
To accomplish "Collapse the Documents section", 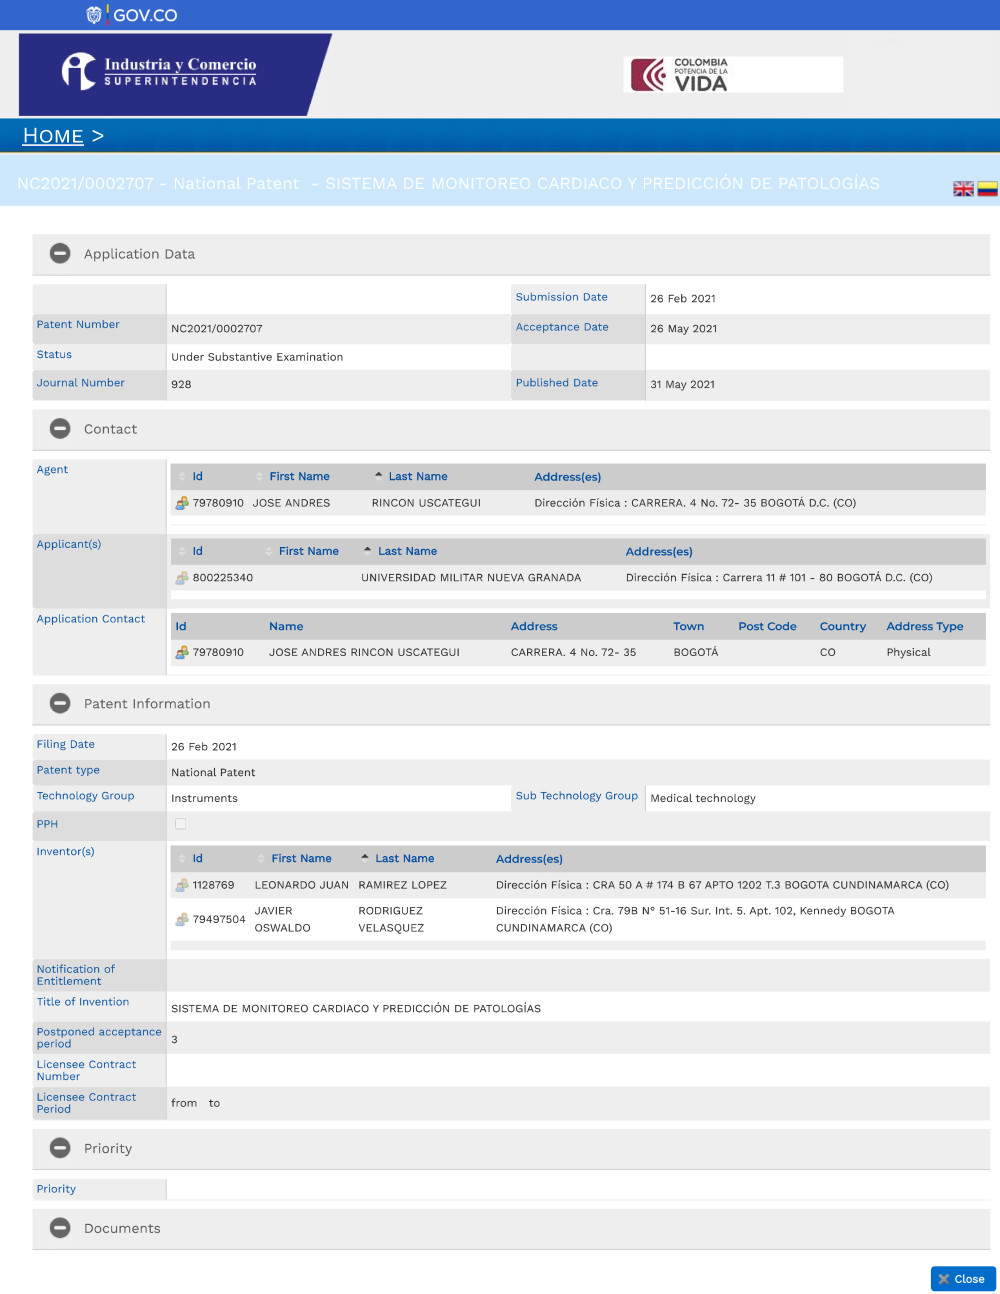I will [x=61, y=1228].
